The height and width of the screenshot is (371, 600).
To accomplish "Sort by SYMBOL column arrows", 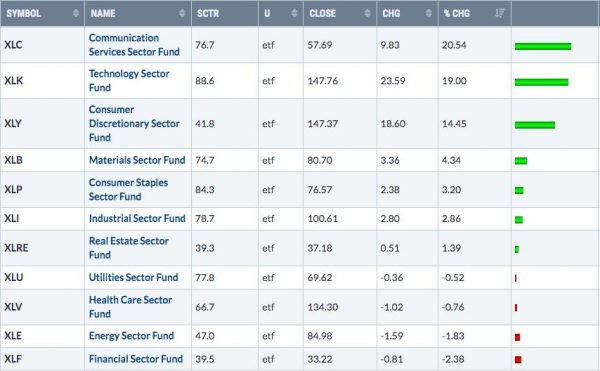I will 76,13.
